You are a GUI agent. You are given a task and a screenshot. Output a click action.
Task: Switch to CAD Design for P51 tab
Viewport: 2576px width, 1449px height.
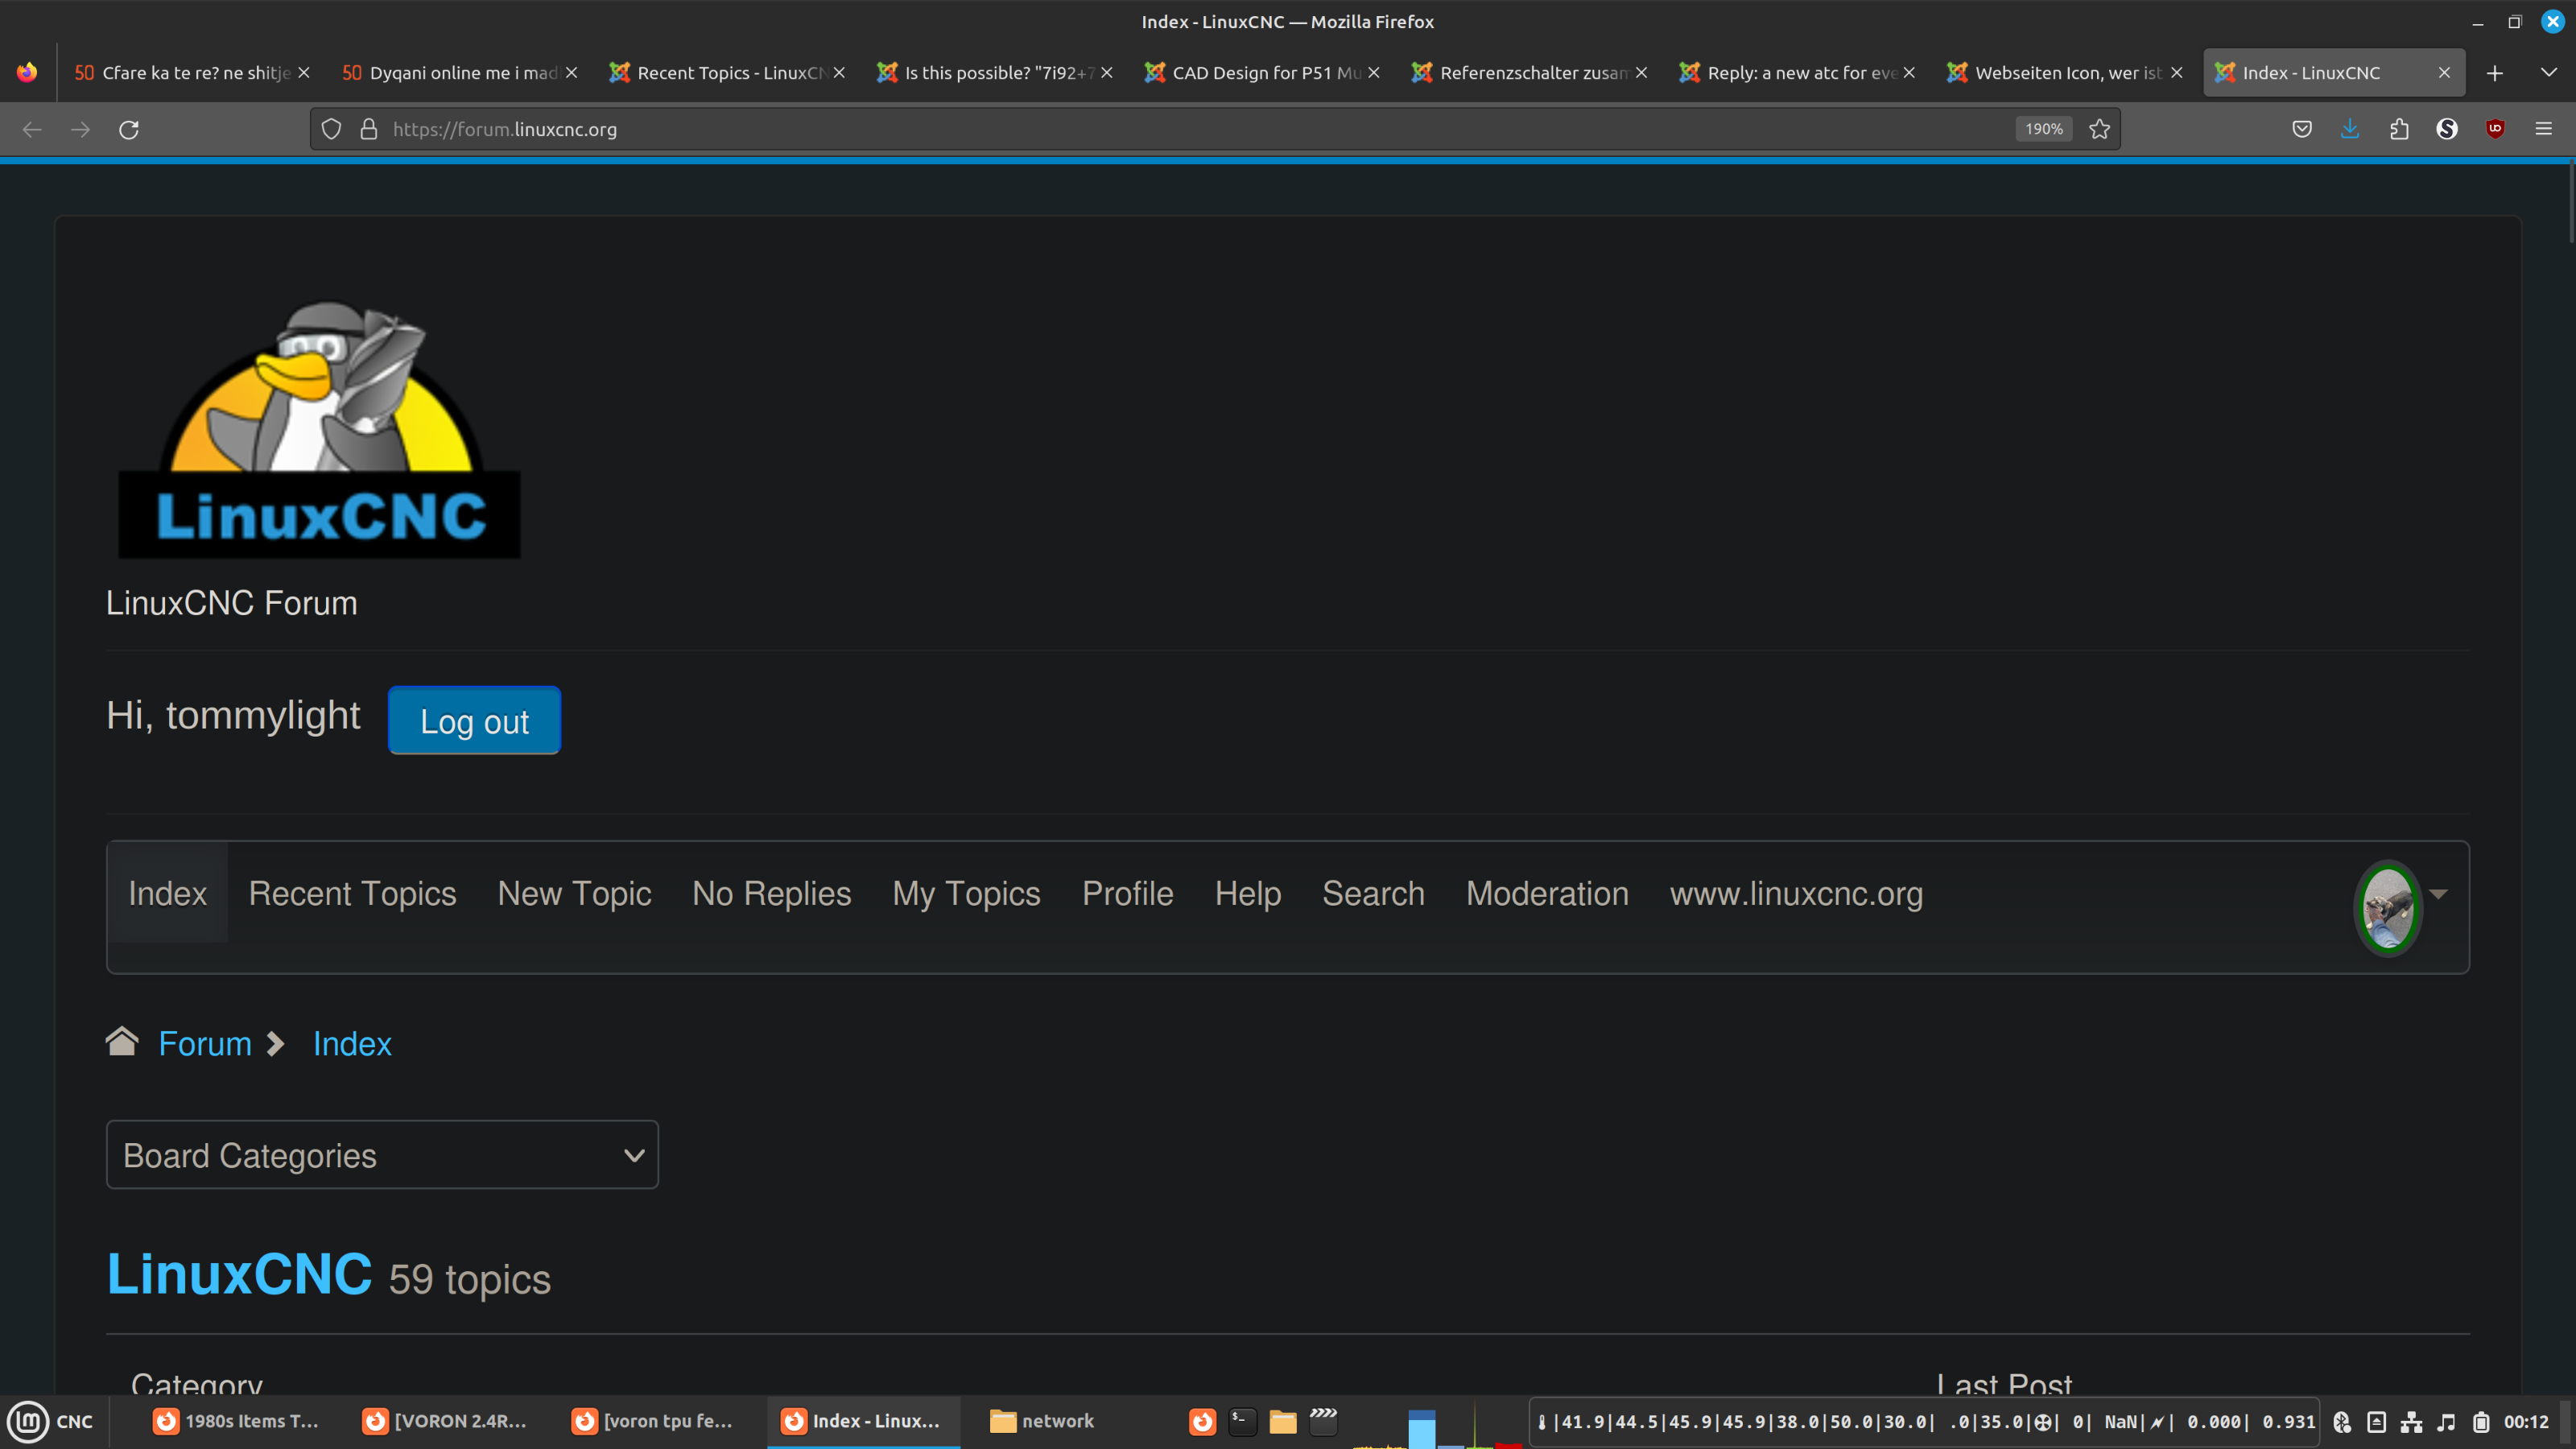[1262, 73]
